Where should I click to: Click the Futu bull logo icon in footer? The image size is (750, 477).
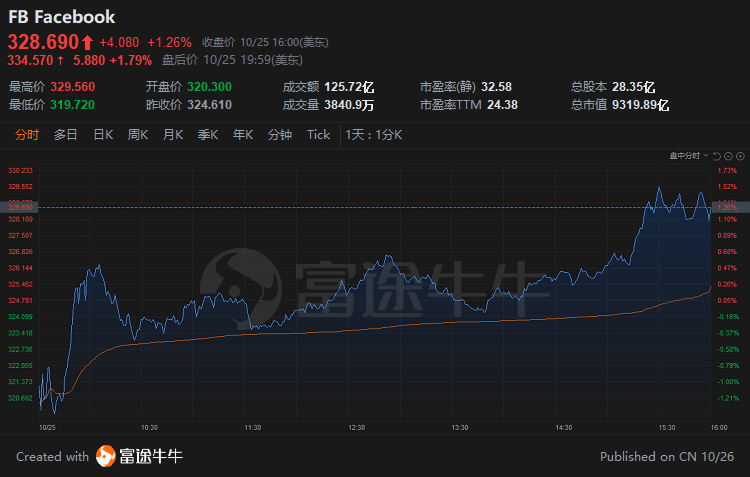pyautogui.click(x=106, y=457)
